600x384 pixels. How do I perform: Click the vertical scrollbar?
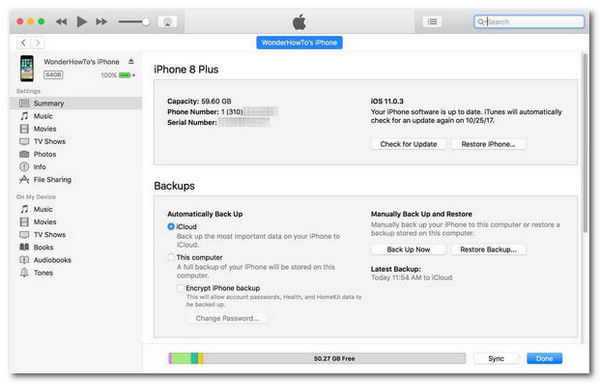585,143
